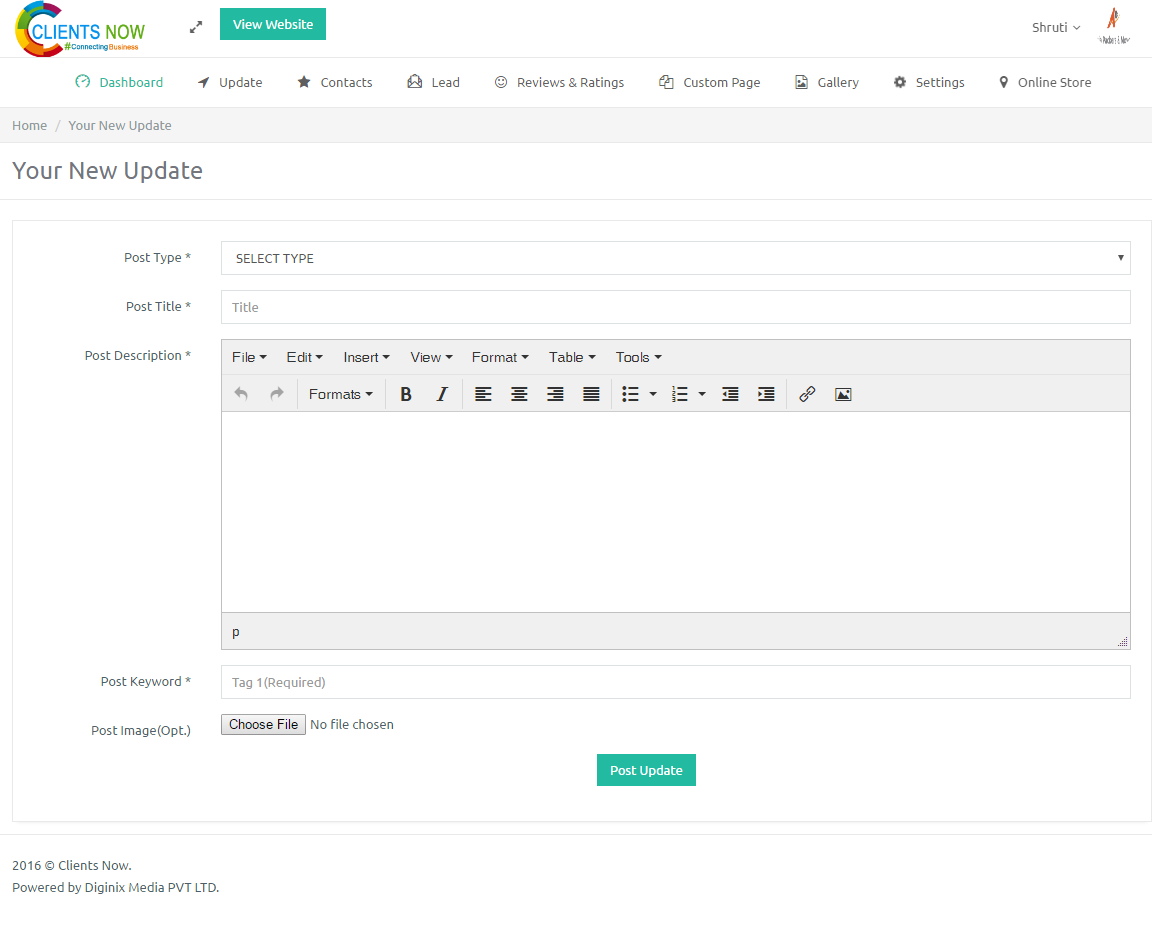
Task: Click the Settings gear icon
Action: [x=900, y=82]
